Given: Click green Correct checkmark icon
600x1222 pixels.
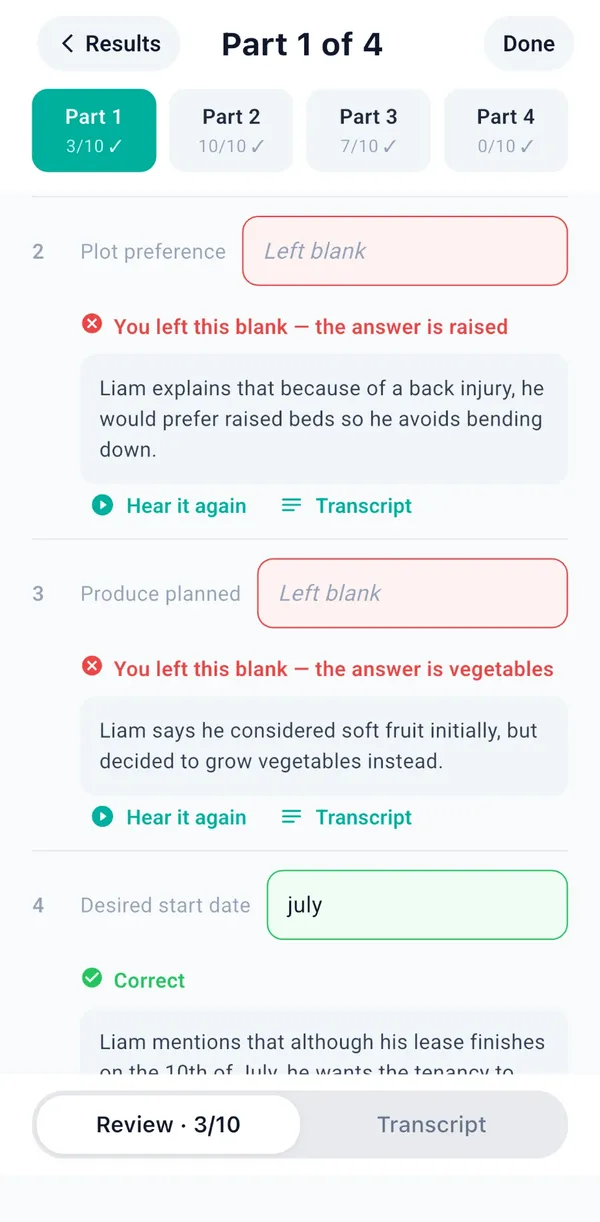Looking at the screenshot, I should coord(92,979).
